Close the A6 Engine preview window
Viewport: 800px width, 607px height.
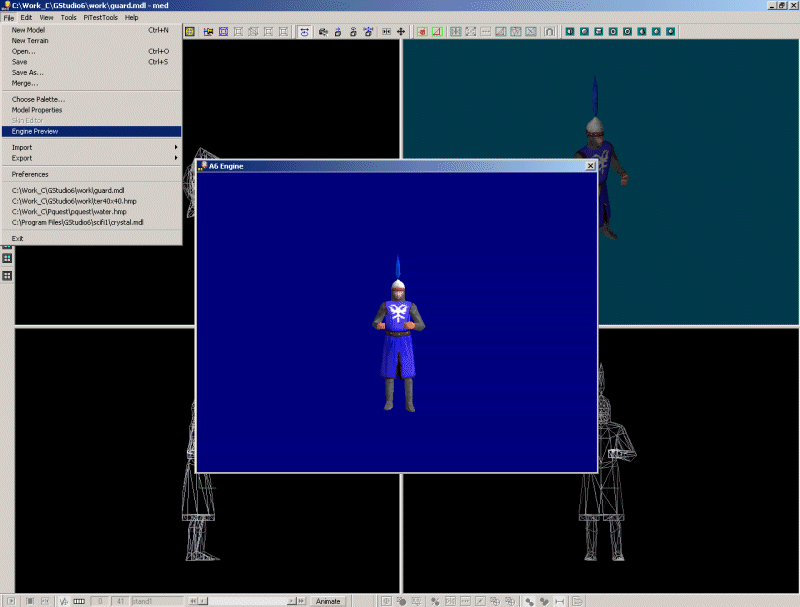590,166
